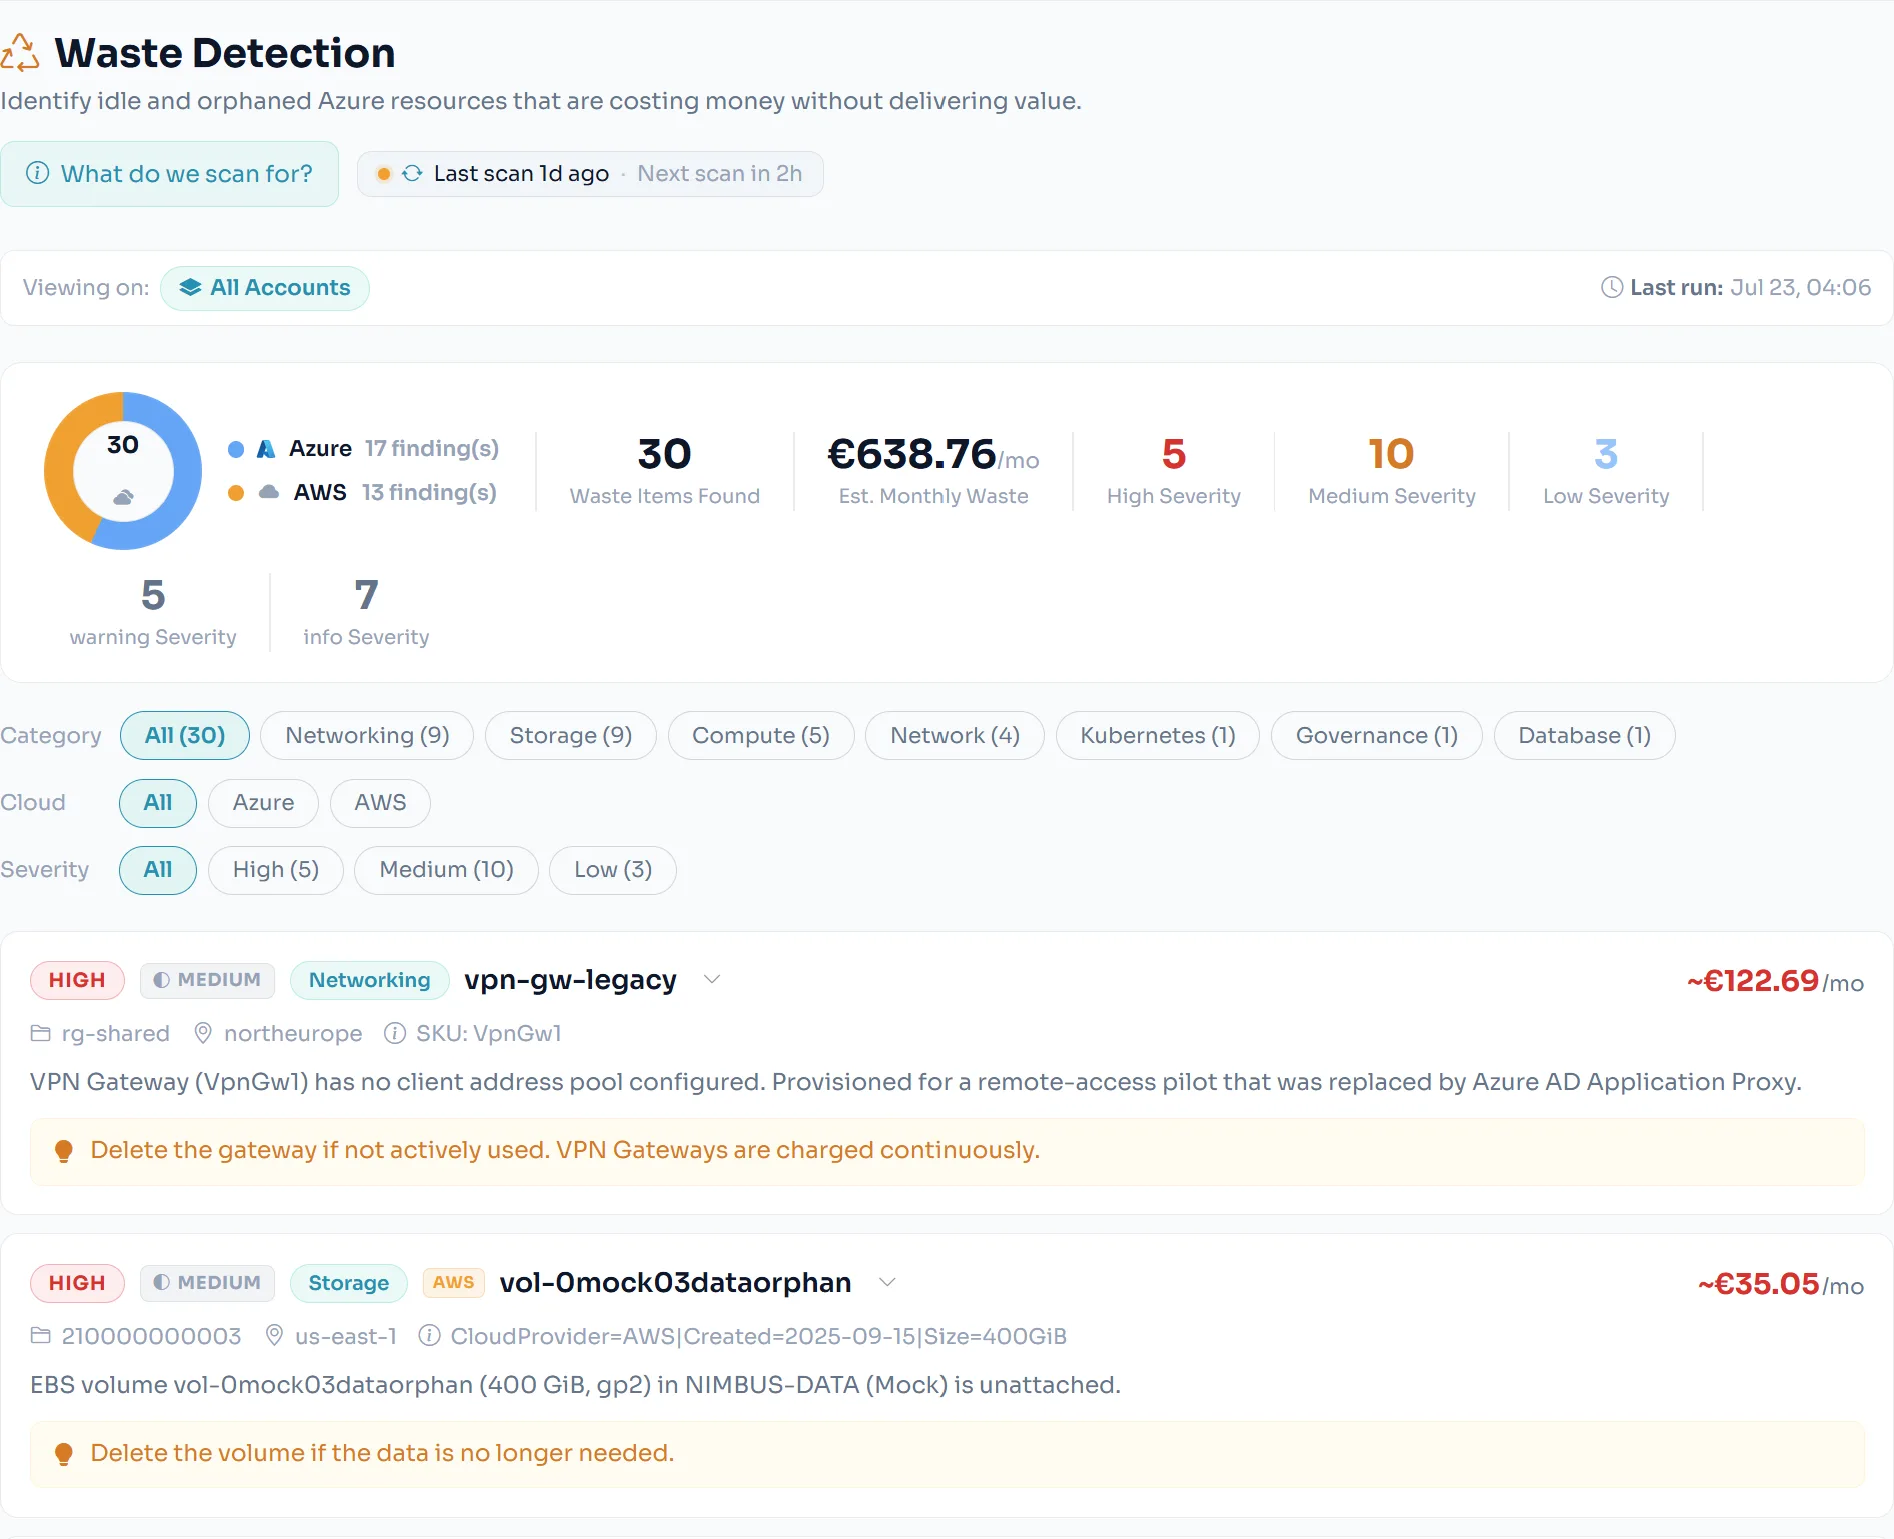Click the lightbulb icon in the delete gateway tip

click(63, 1151)
